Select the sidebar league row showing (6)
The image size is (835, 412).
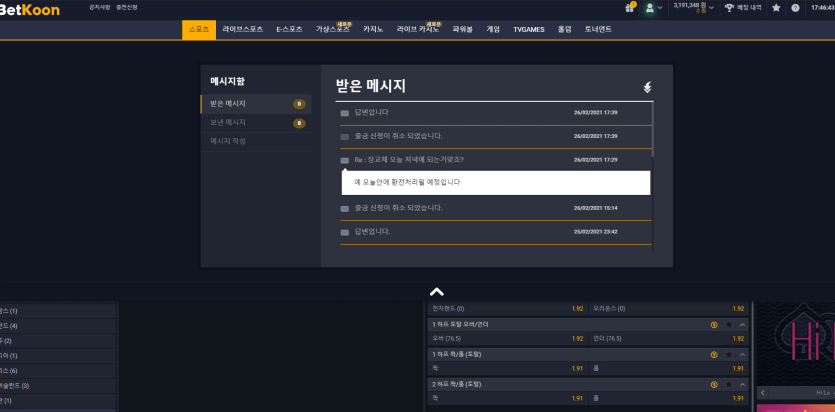(x=58, y=370)
